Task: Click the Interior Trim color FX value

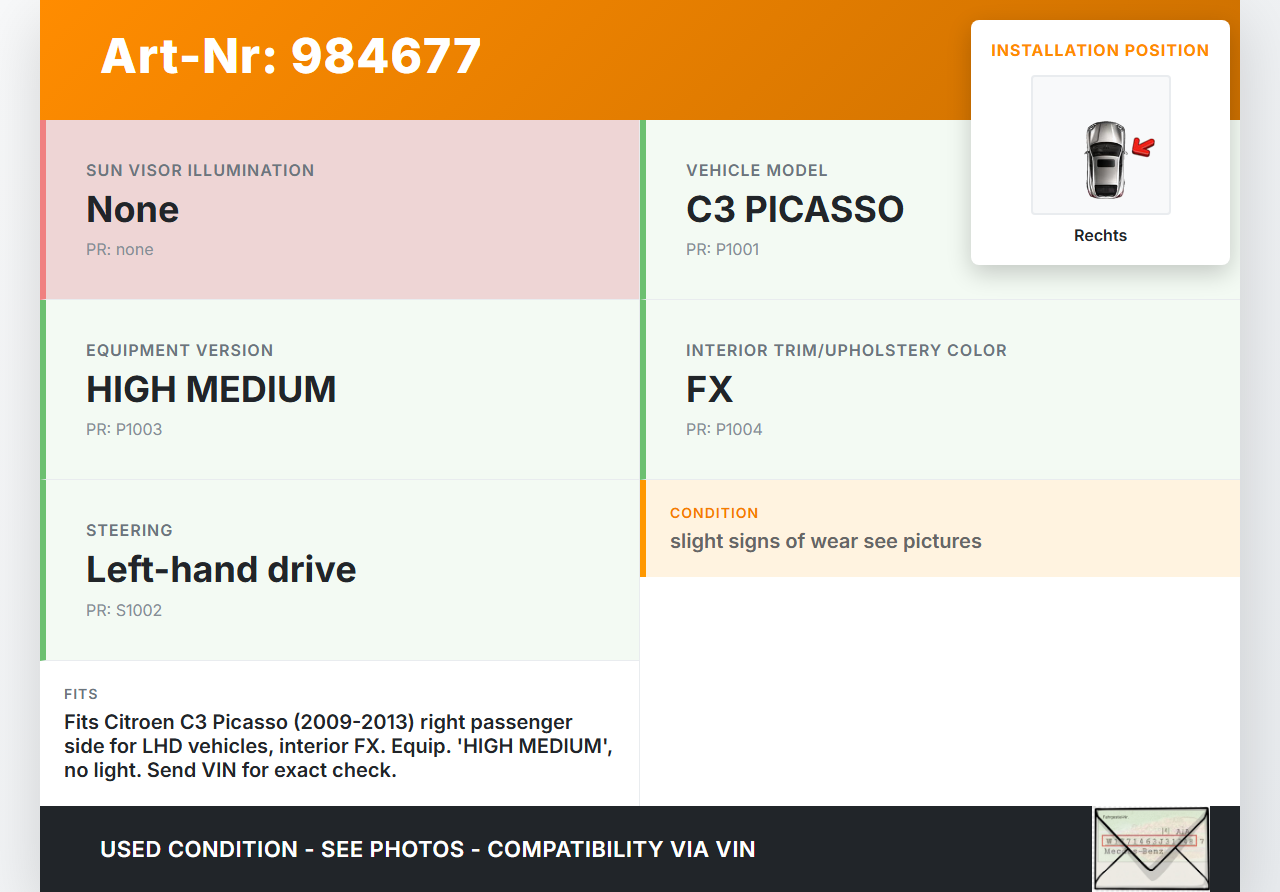Action: coord(709,389)
